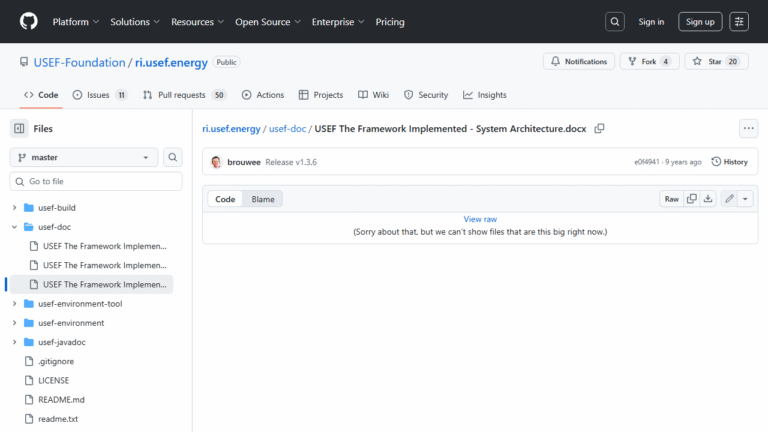The height and width of the screenshot is (432, 768).
Task: Switch to Blame view
Action: pyautogui.click(x=263, y=199)
